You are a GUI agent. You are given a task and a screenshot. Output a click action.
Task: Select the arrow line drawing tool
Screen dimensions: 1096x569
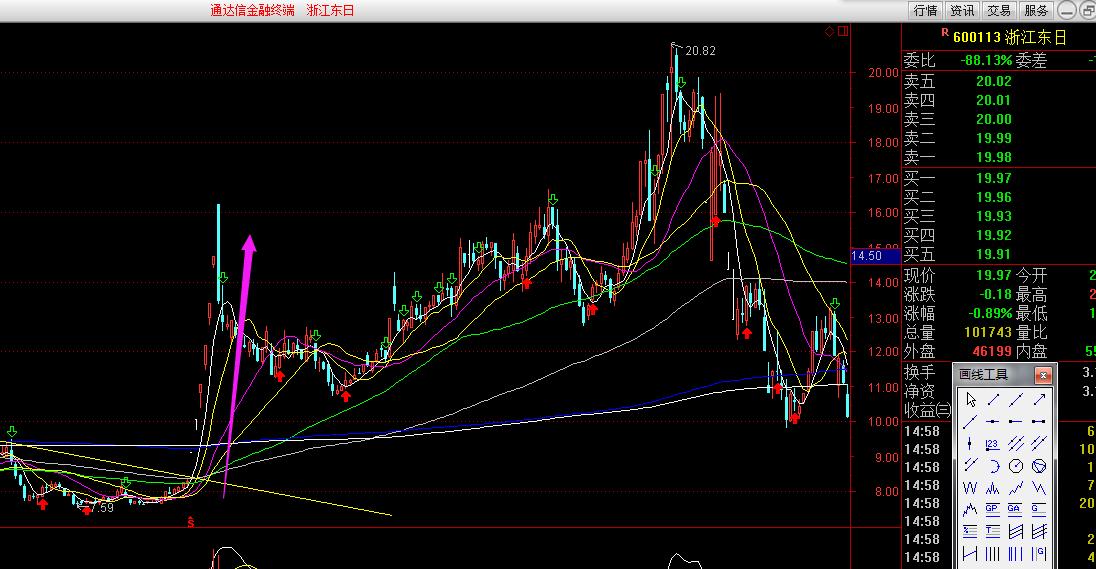tap(1039, 400)
